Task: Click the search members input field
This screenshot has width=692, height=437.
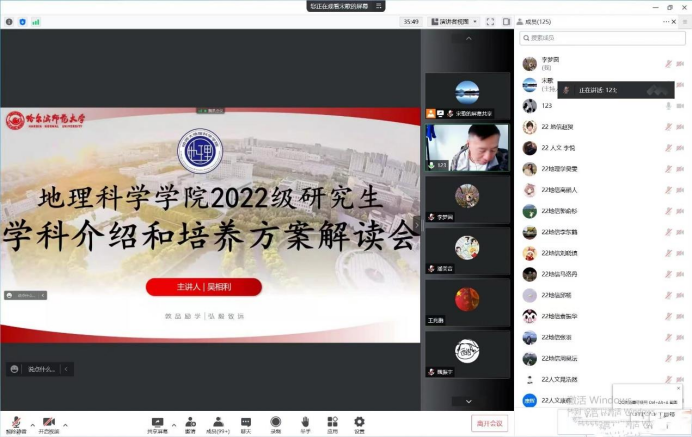Action: pos(600,38)
